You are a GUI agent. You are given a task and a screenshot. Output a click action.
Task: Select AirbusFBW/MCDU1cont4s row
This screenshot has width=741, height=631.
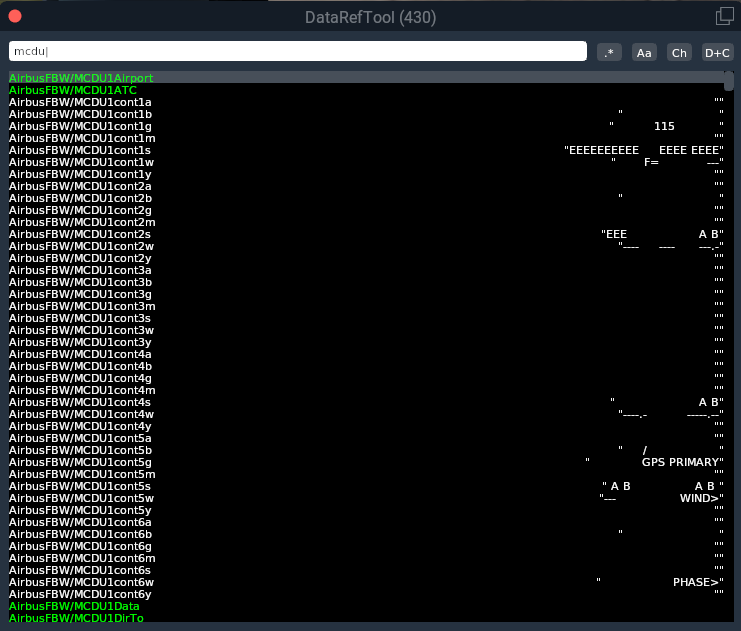click(x=366, y=402)
